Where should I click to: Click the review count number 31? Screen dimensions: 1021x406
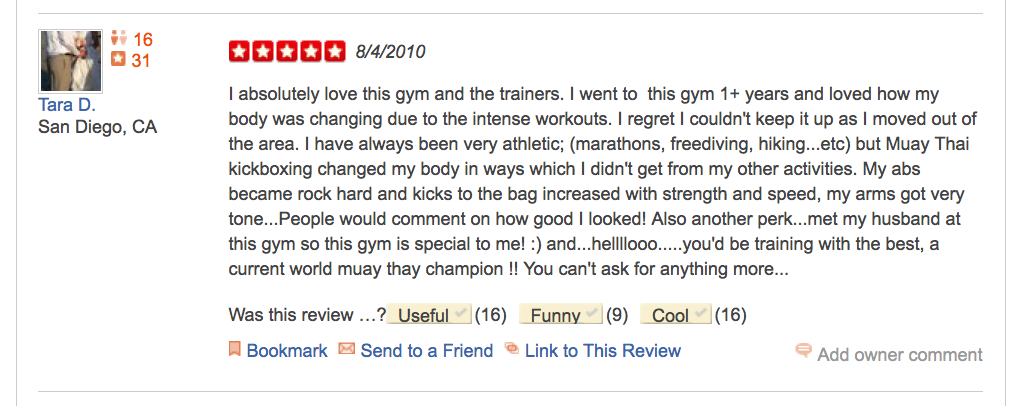[x=141, y=61]
